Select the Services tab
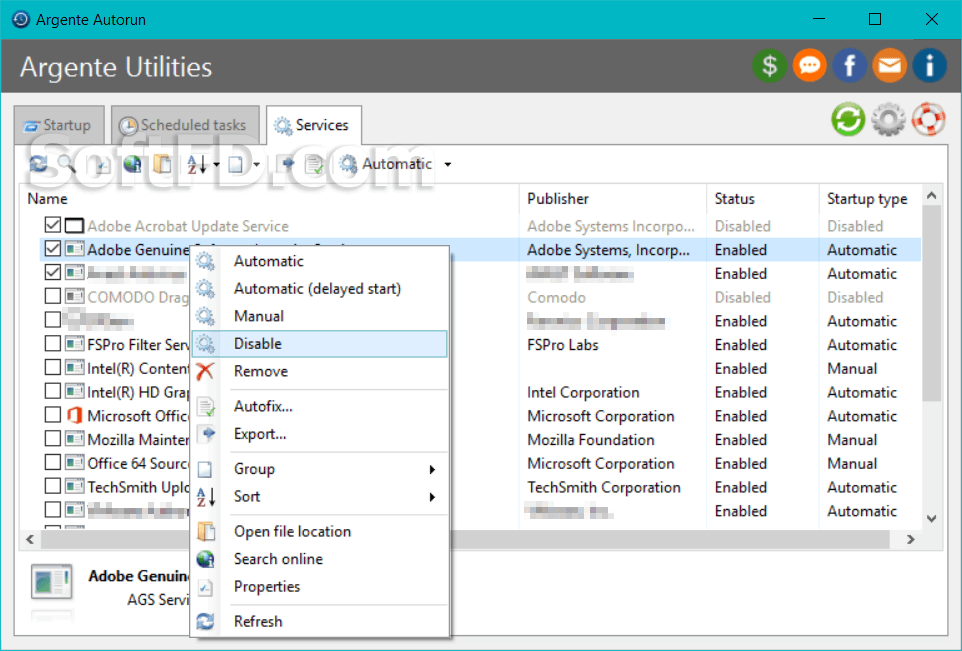 (x=314, y=125)
